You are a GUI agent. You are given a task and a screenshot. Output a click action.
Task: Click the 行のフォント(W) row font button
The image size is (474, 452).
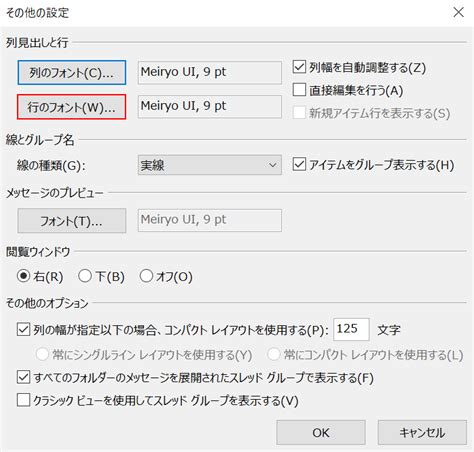[72, 107]
